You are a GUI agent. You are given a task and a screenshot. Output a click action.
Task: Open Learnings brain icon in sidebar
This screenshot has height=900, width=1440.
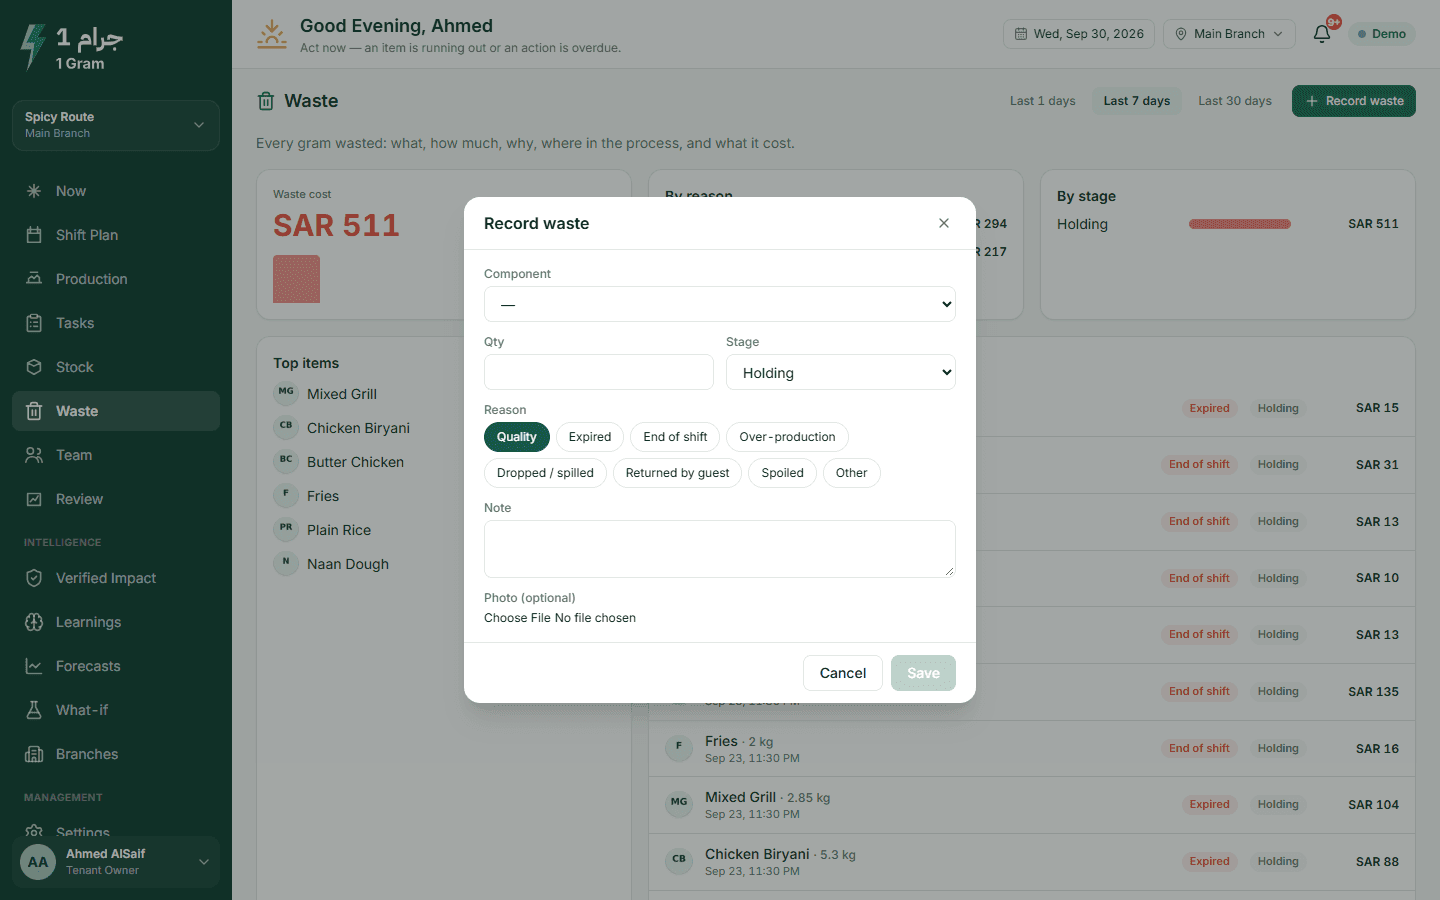[34, 622]
